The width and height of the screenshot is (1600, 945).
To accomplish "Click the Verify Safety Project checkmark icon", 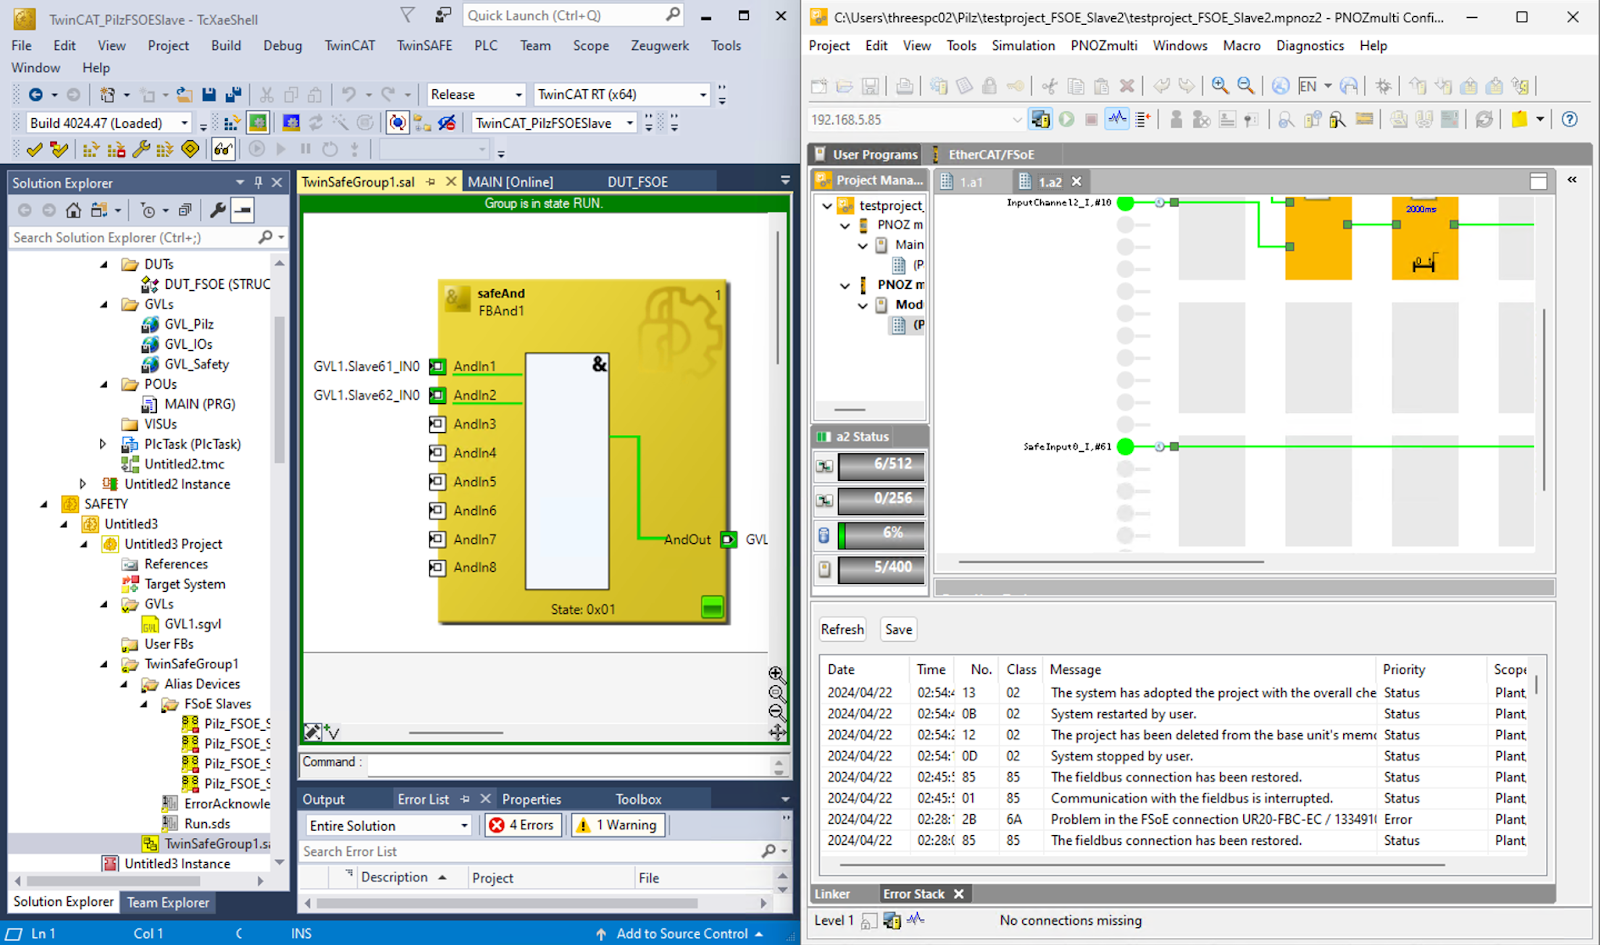I will pos(34,150).
